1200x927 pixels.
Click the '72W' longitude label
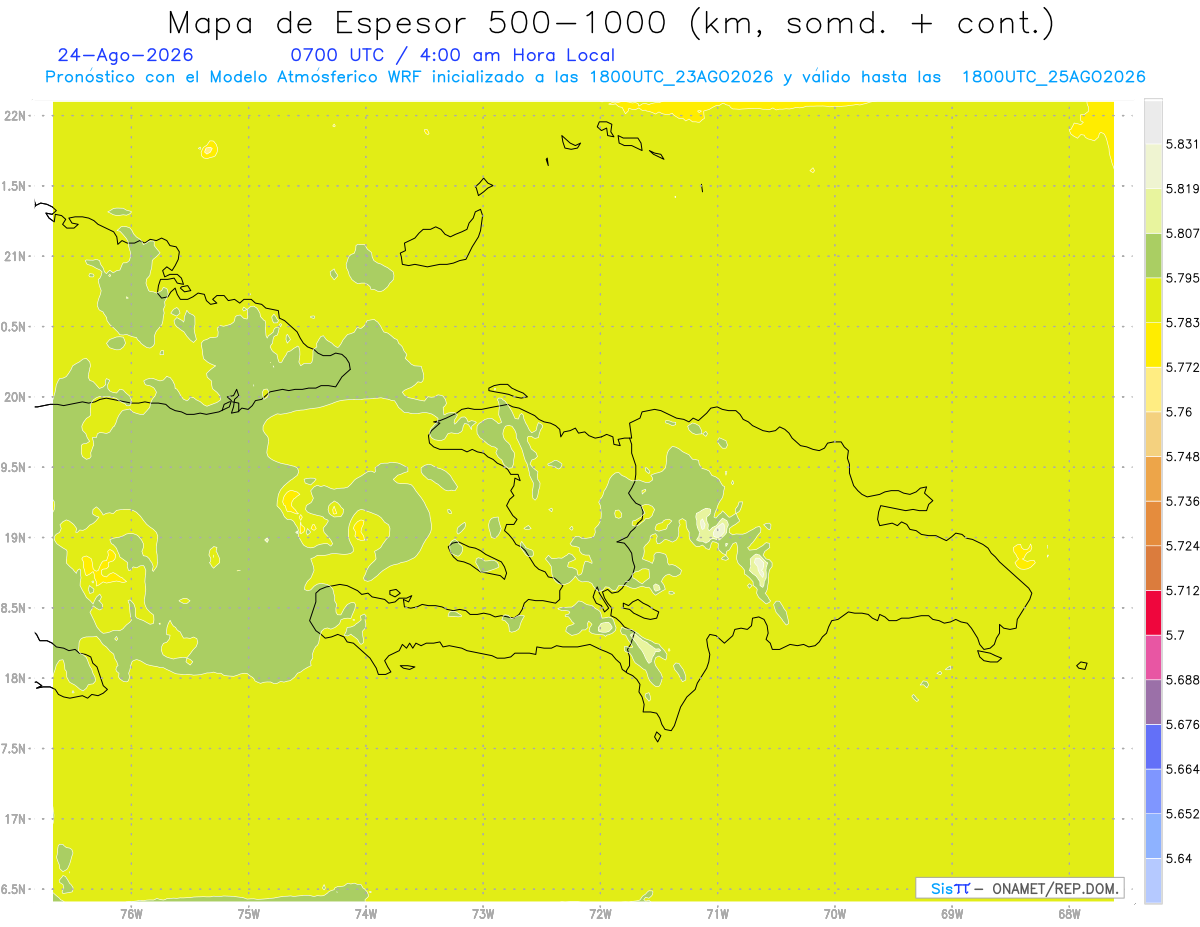tap(600, 914)
